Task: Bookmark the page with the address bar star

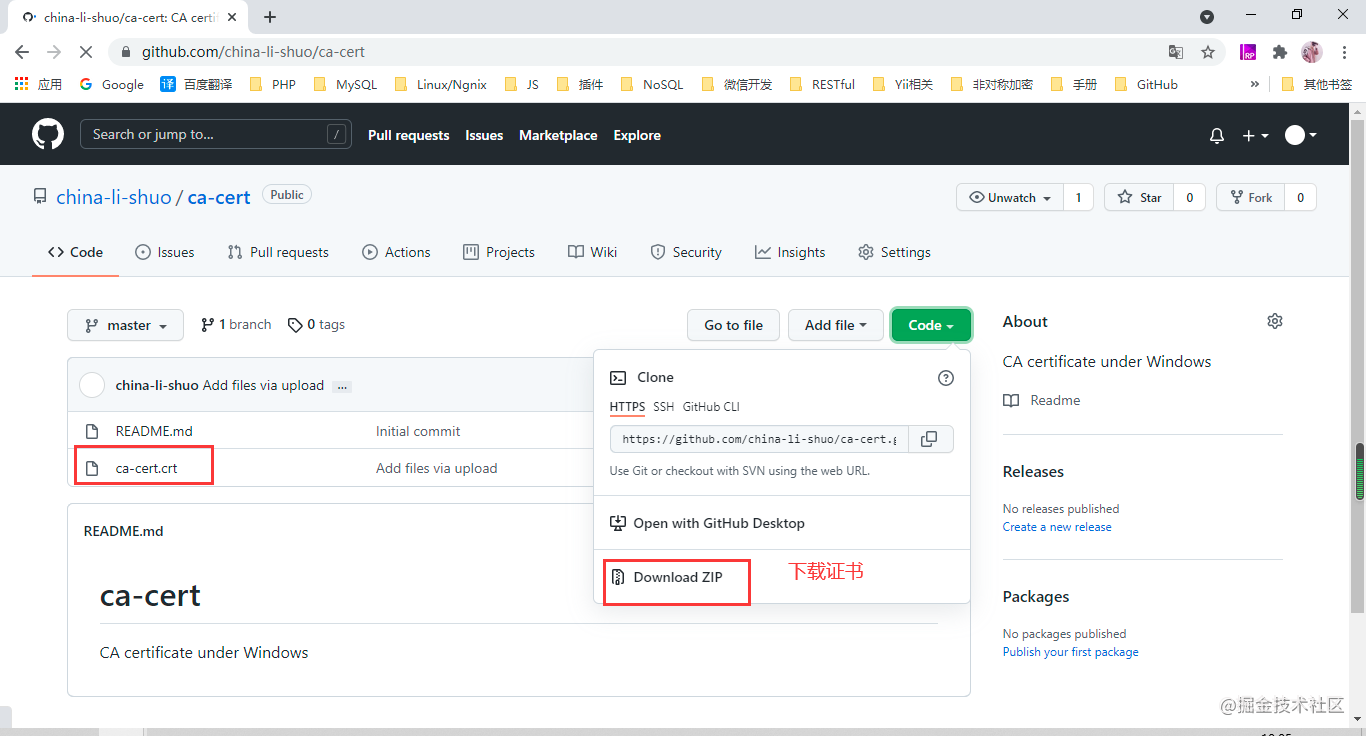Action: click(1207, 50)
